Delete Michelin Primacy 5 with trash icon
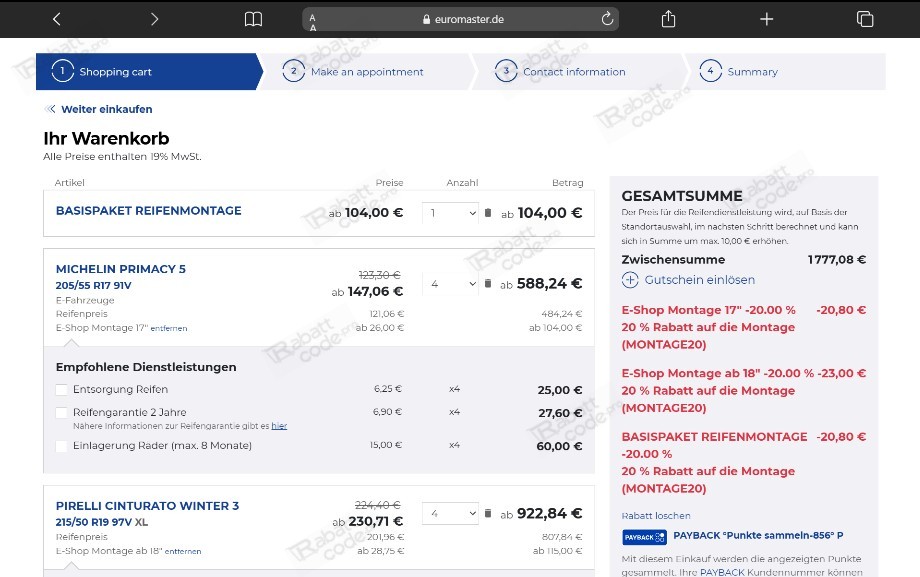Viewport: 920px width, 577px height. 488,284
